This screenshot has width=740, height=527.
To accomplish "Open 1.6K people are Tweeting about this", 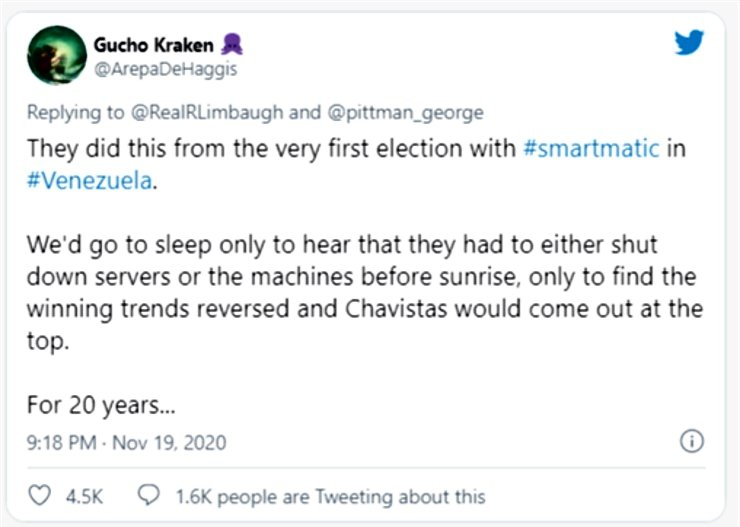I will point(329,495).
